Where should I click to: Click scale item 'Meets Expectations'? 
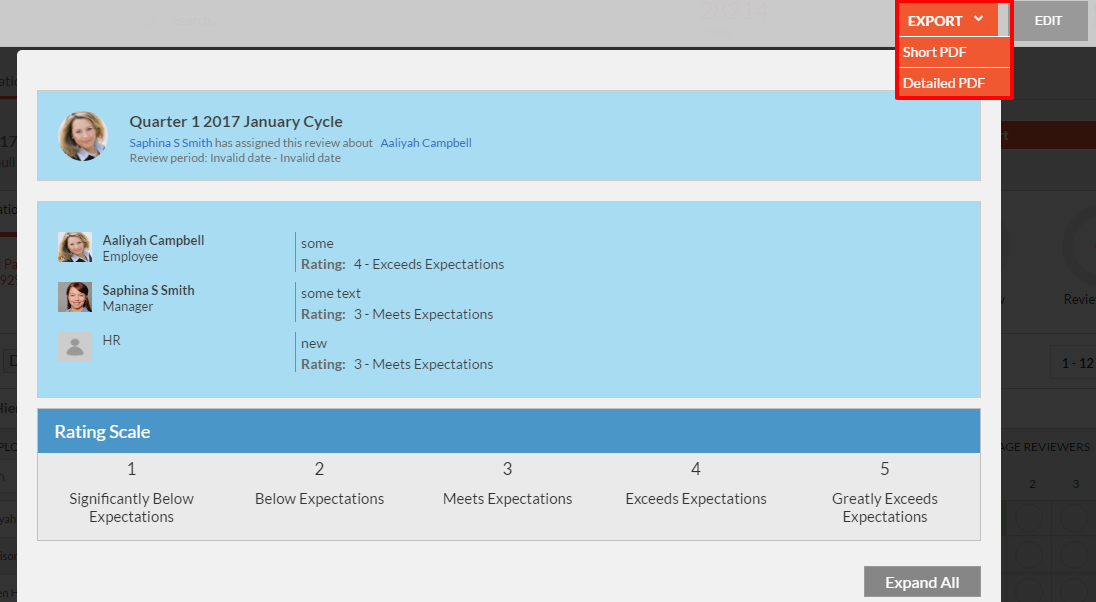[507, 499]
